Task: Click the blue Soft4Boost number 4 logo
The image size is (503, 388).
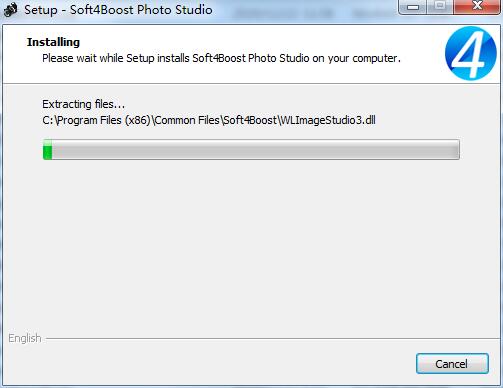Action: pyautogui.click(x=471, y=53)
